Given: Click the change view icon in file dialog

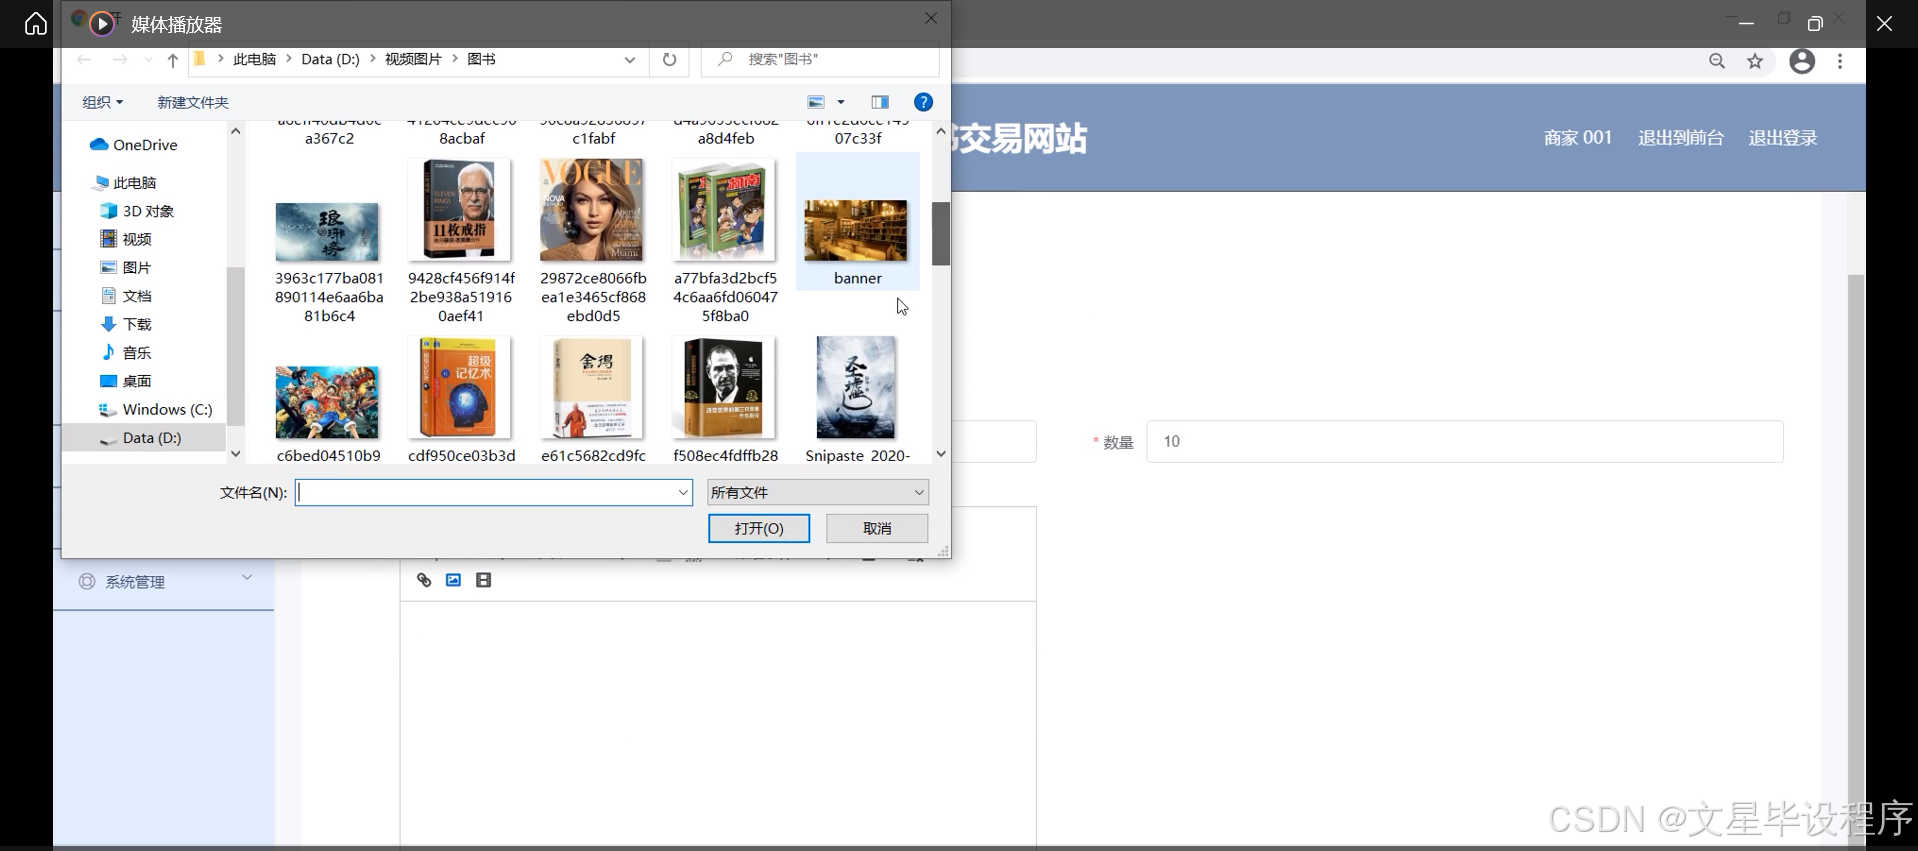Looking at the screenshot, I should 816,102.
